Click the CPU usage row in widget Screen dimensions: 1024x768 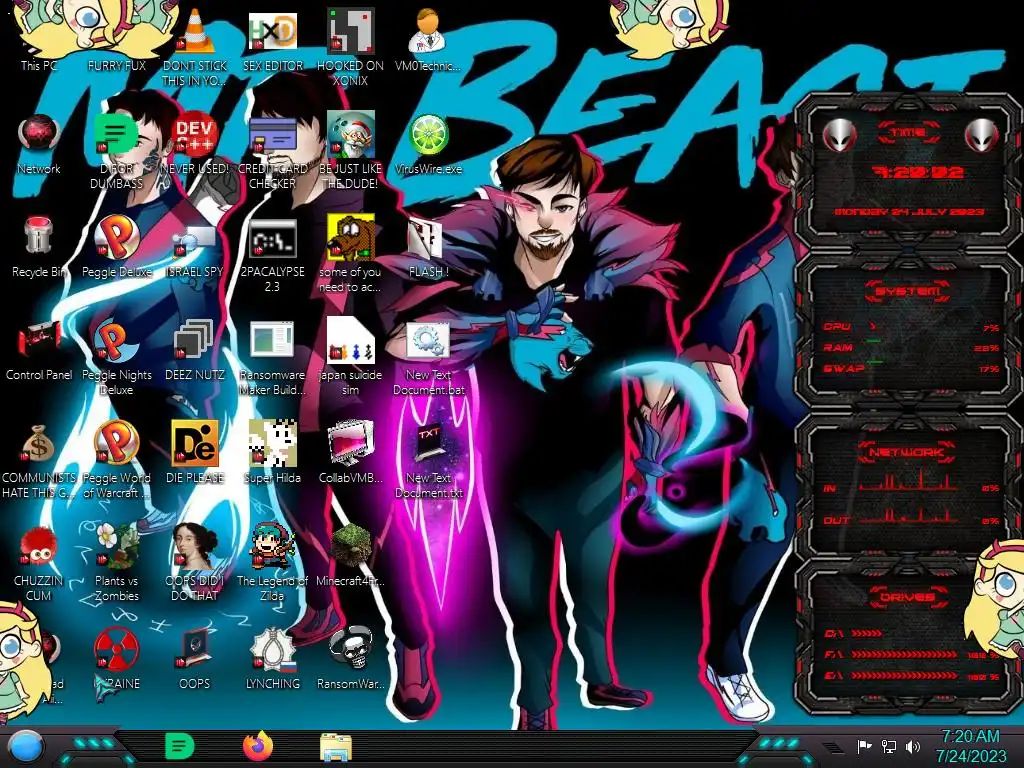coord(912,327)
